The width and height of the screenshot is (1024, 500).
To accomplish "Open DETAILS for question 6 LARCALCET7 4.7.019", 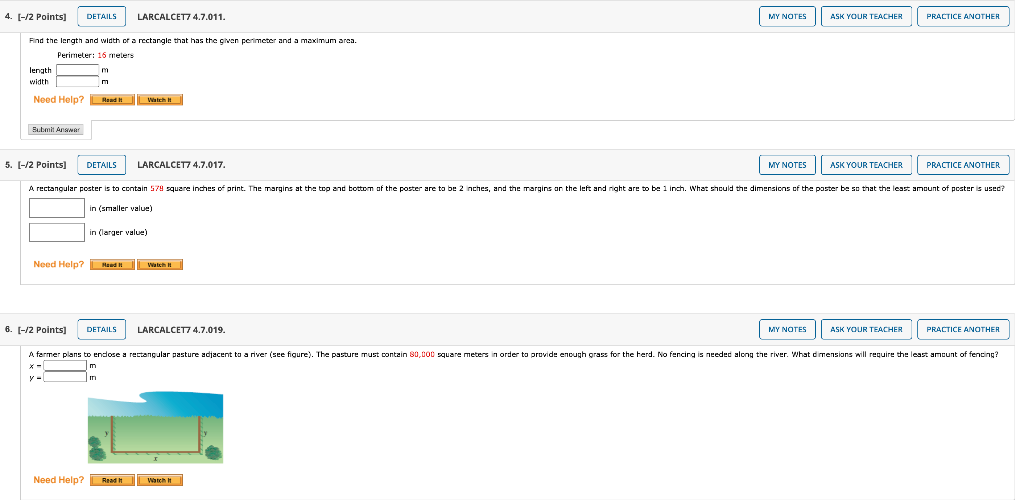I will pyautogui.click(x=102, y=330).
